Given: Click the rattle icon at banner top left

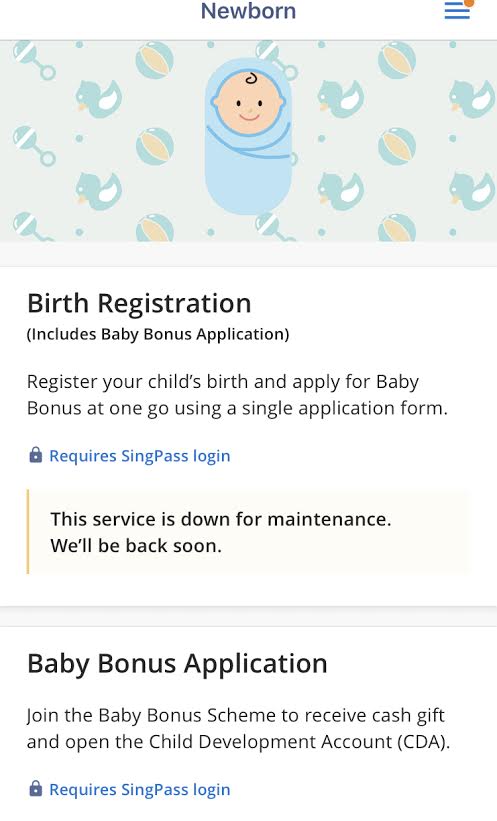Looking at the screenshot, I should pos(32,60).
